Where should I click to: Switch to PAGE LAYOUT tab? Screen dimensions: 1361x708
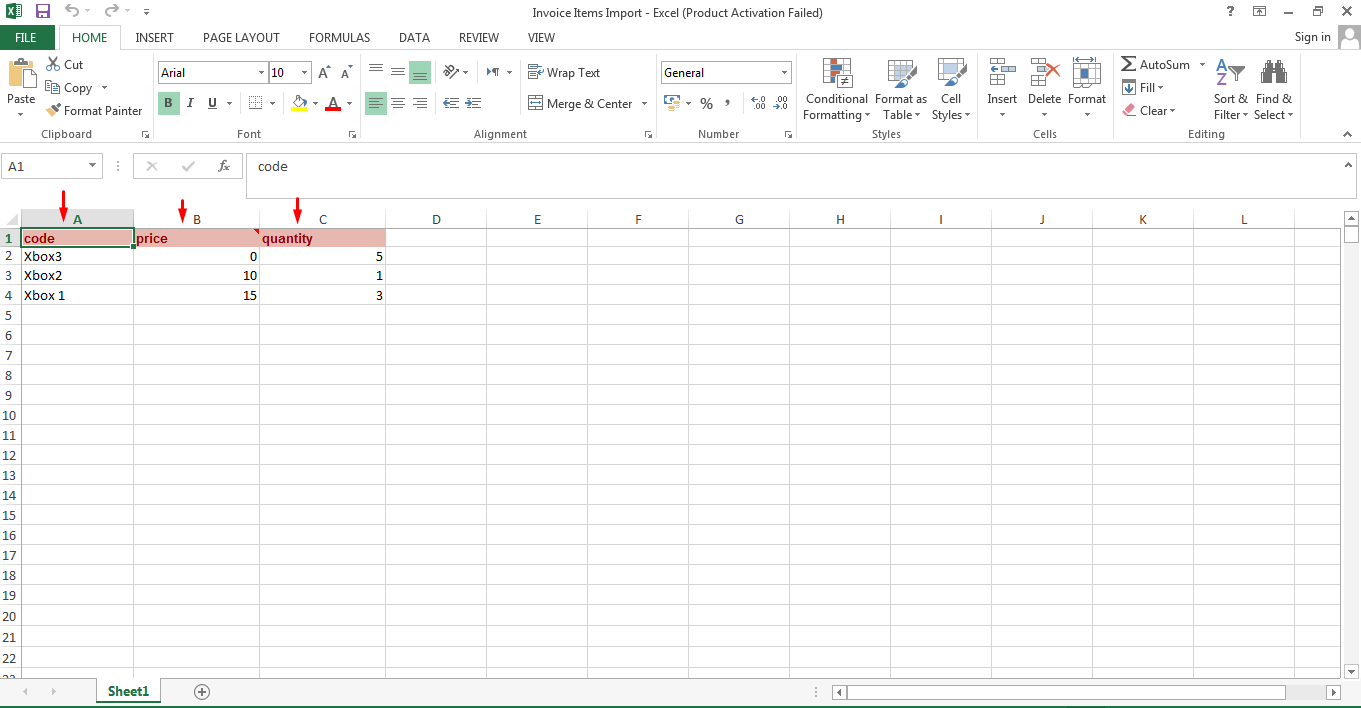pos(241,37)
